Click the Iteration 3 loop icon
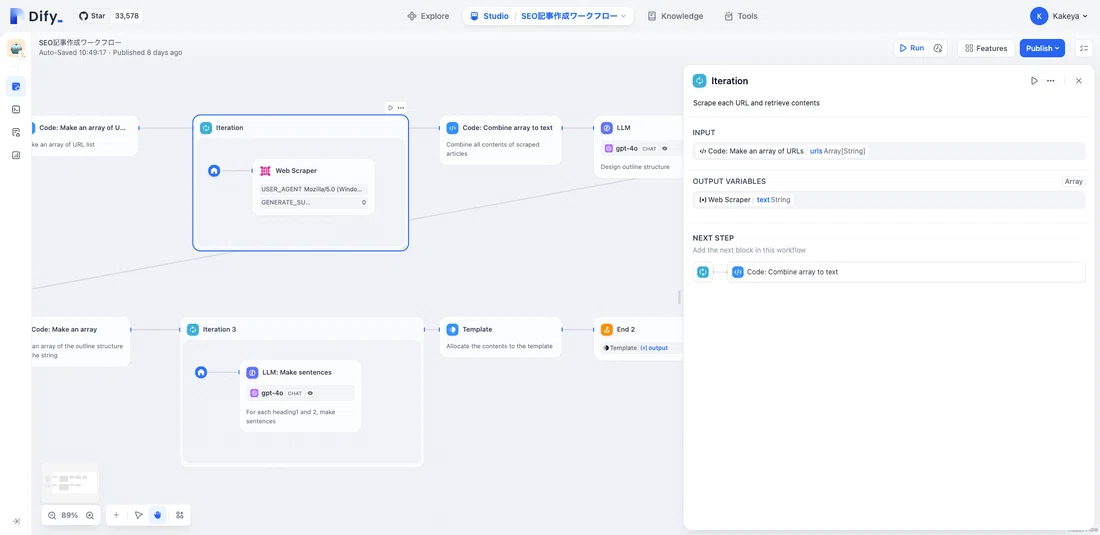 point(192,329)
